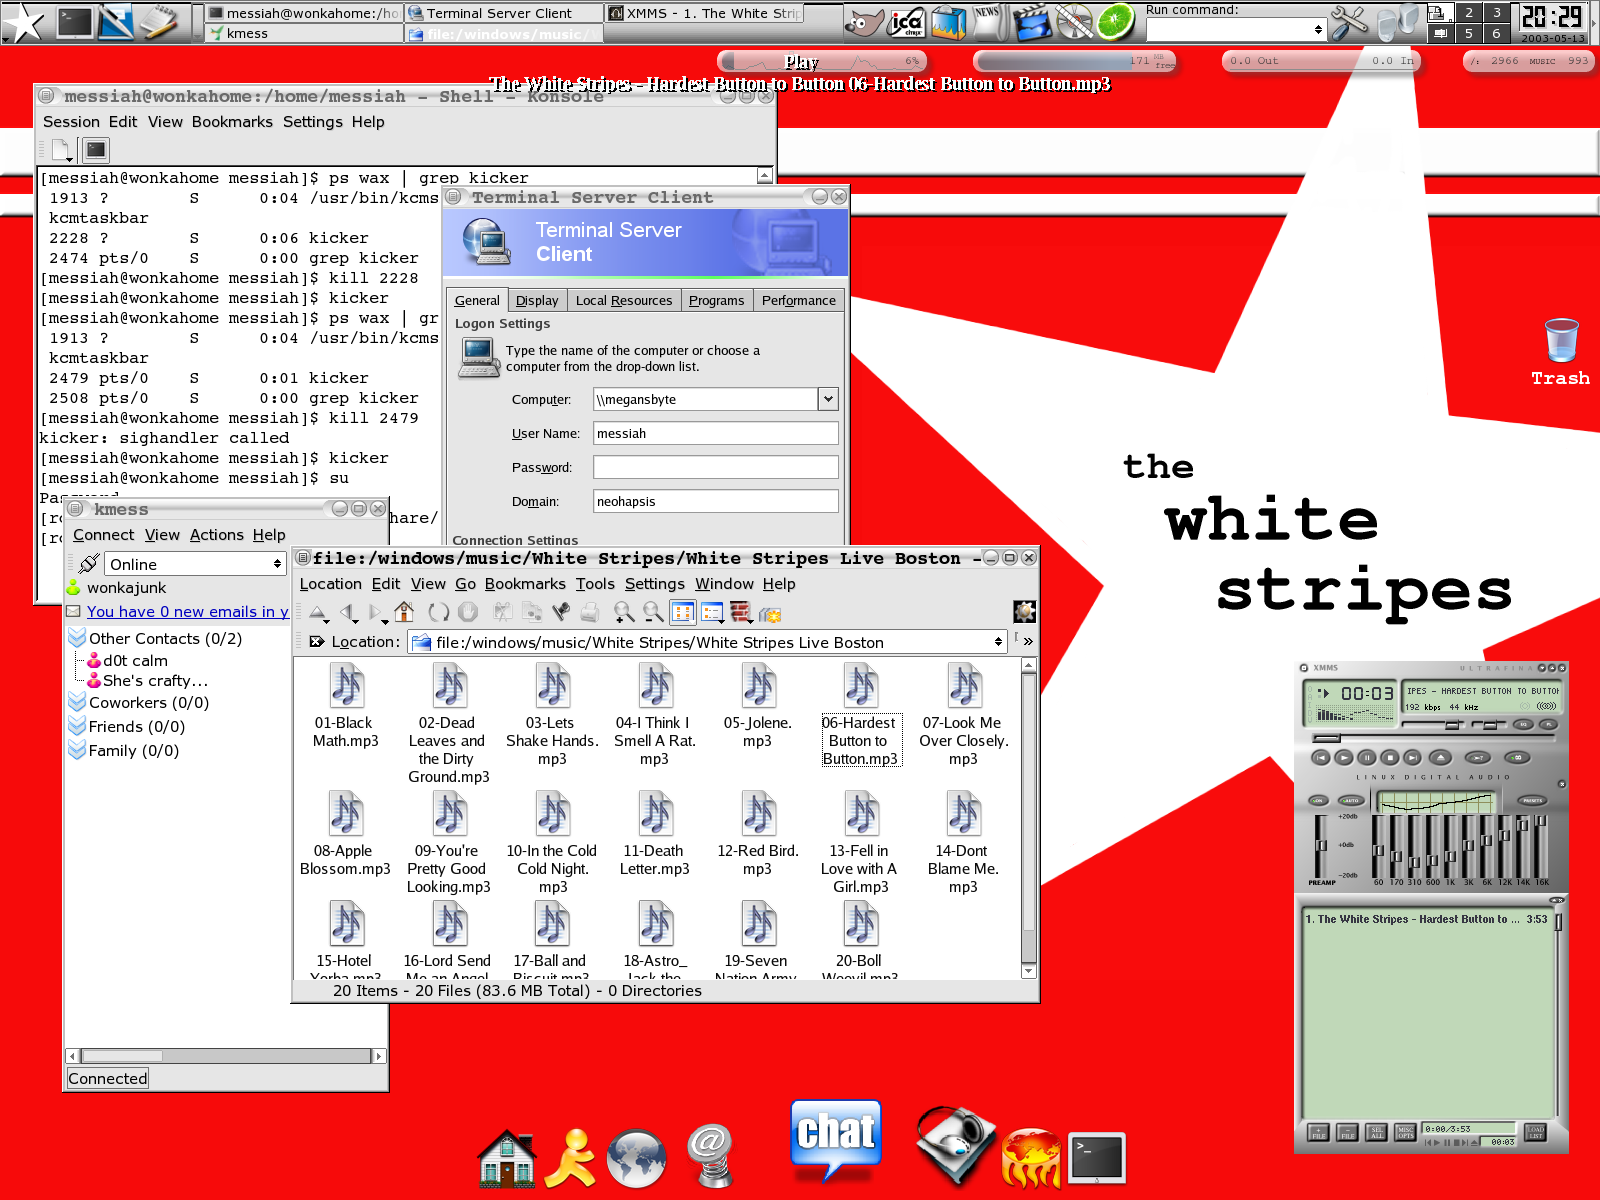Launch Citrix ICA client from panel

pos(907,22)
